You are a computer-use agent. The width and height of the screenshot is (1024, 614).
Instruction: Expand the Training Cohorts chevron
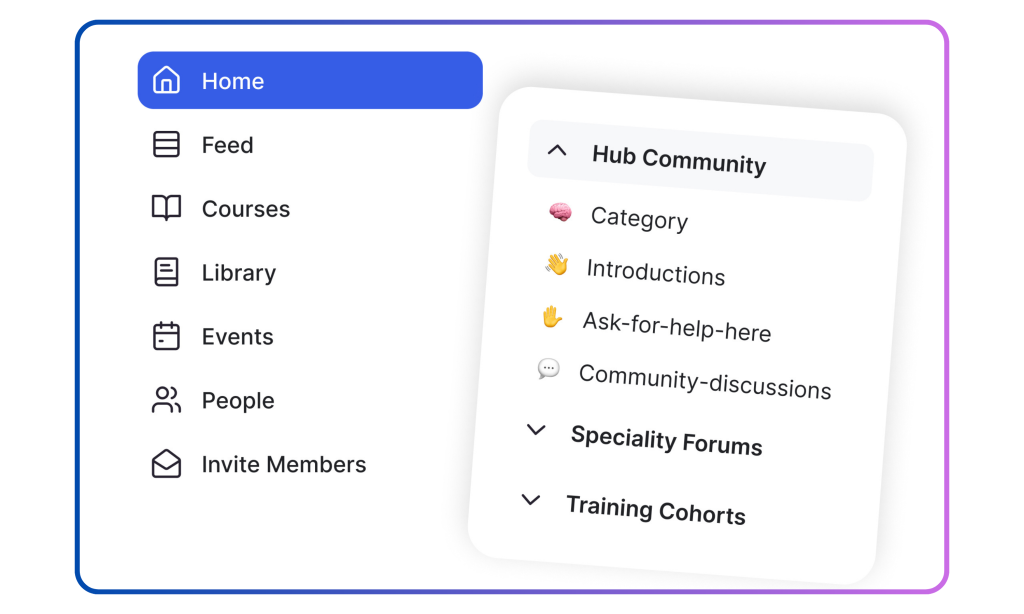click(x=531, y=500)
